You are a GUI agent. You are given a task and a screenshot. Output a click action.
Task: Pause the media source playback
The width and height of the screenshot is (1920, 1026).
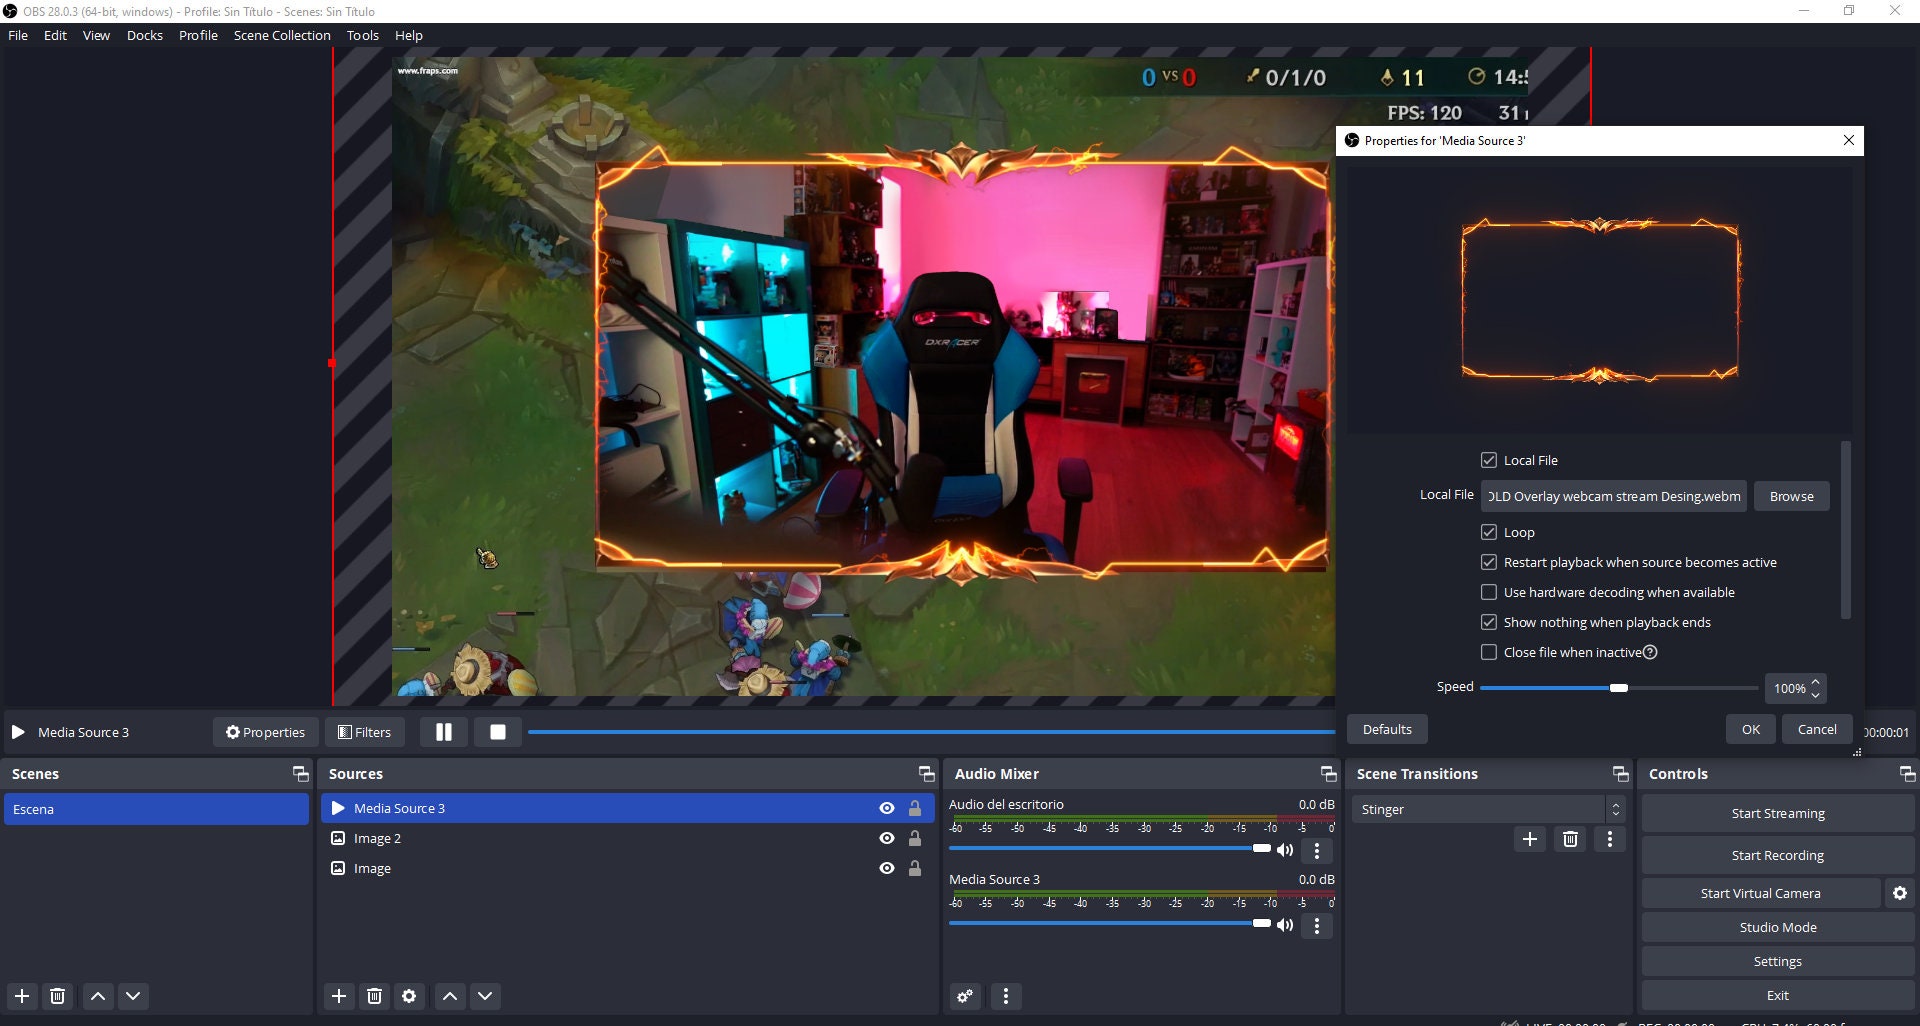(x=443, y=731)
